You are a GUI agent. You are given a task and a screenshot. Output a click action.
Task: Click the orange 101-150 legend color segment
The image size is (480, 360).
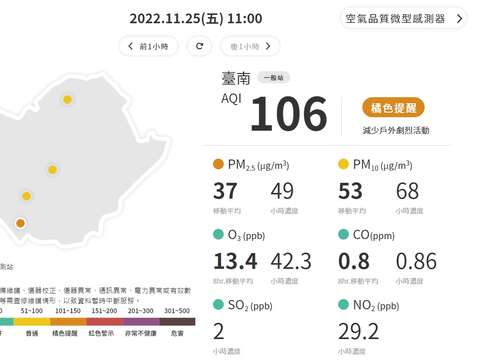click(68, 322)
